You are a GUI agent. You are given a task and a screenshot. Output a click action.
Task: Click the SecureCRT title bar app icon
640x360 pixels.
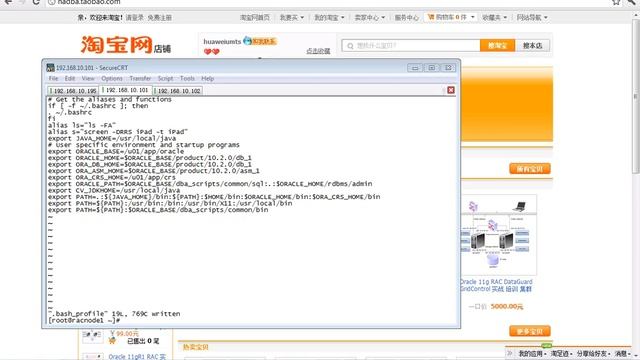pyautogui.click(x=50, y=67)
